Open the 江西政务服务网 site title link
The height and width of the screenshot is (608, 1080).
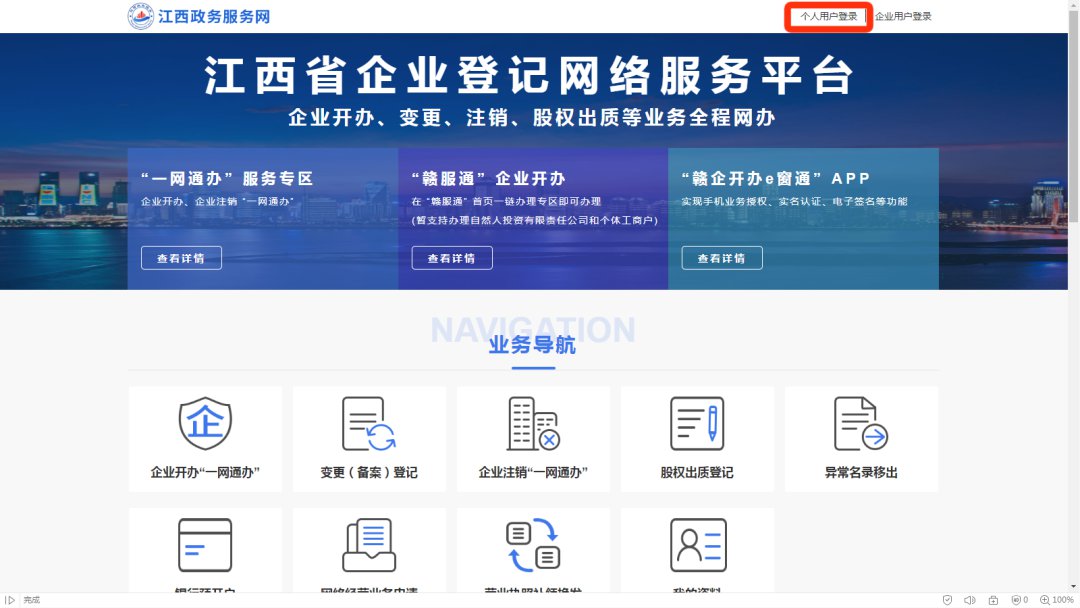coord(214,17)
